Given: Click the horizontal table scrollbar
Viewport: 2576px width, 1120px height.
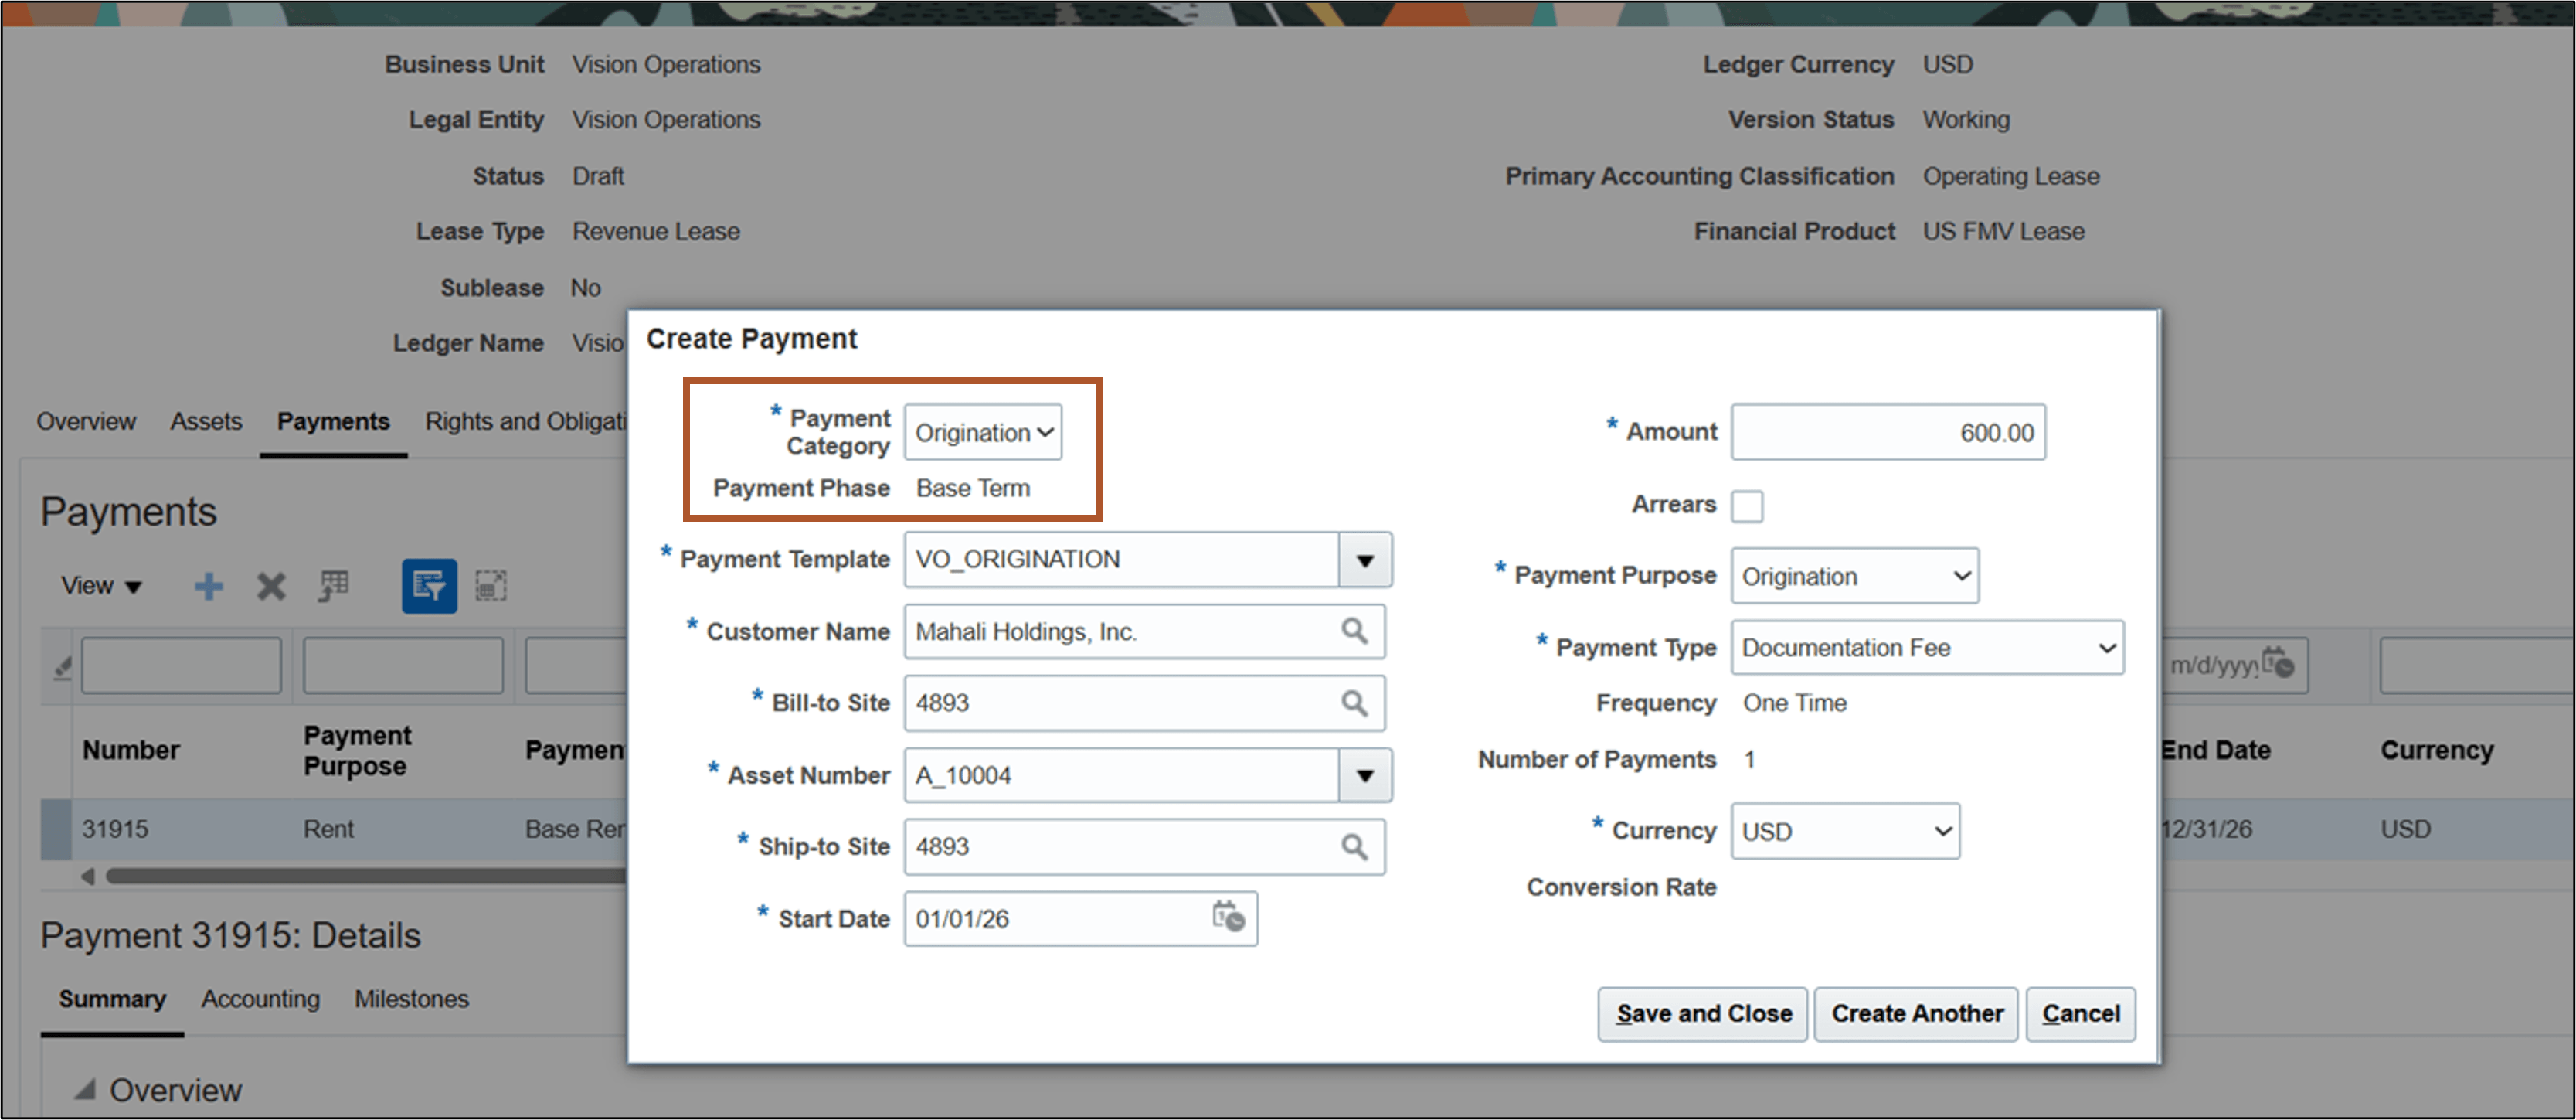Looking at the screenshot, I should pyautogui.click(x=365, y=877).
